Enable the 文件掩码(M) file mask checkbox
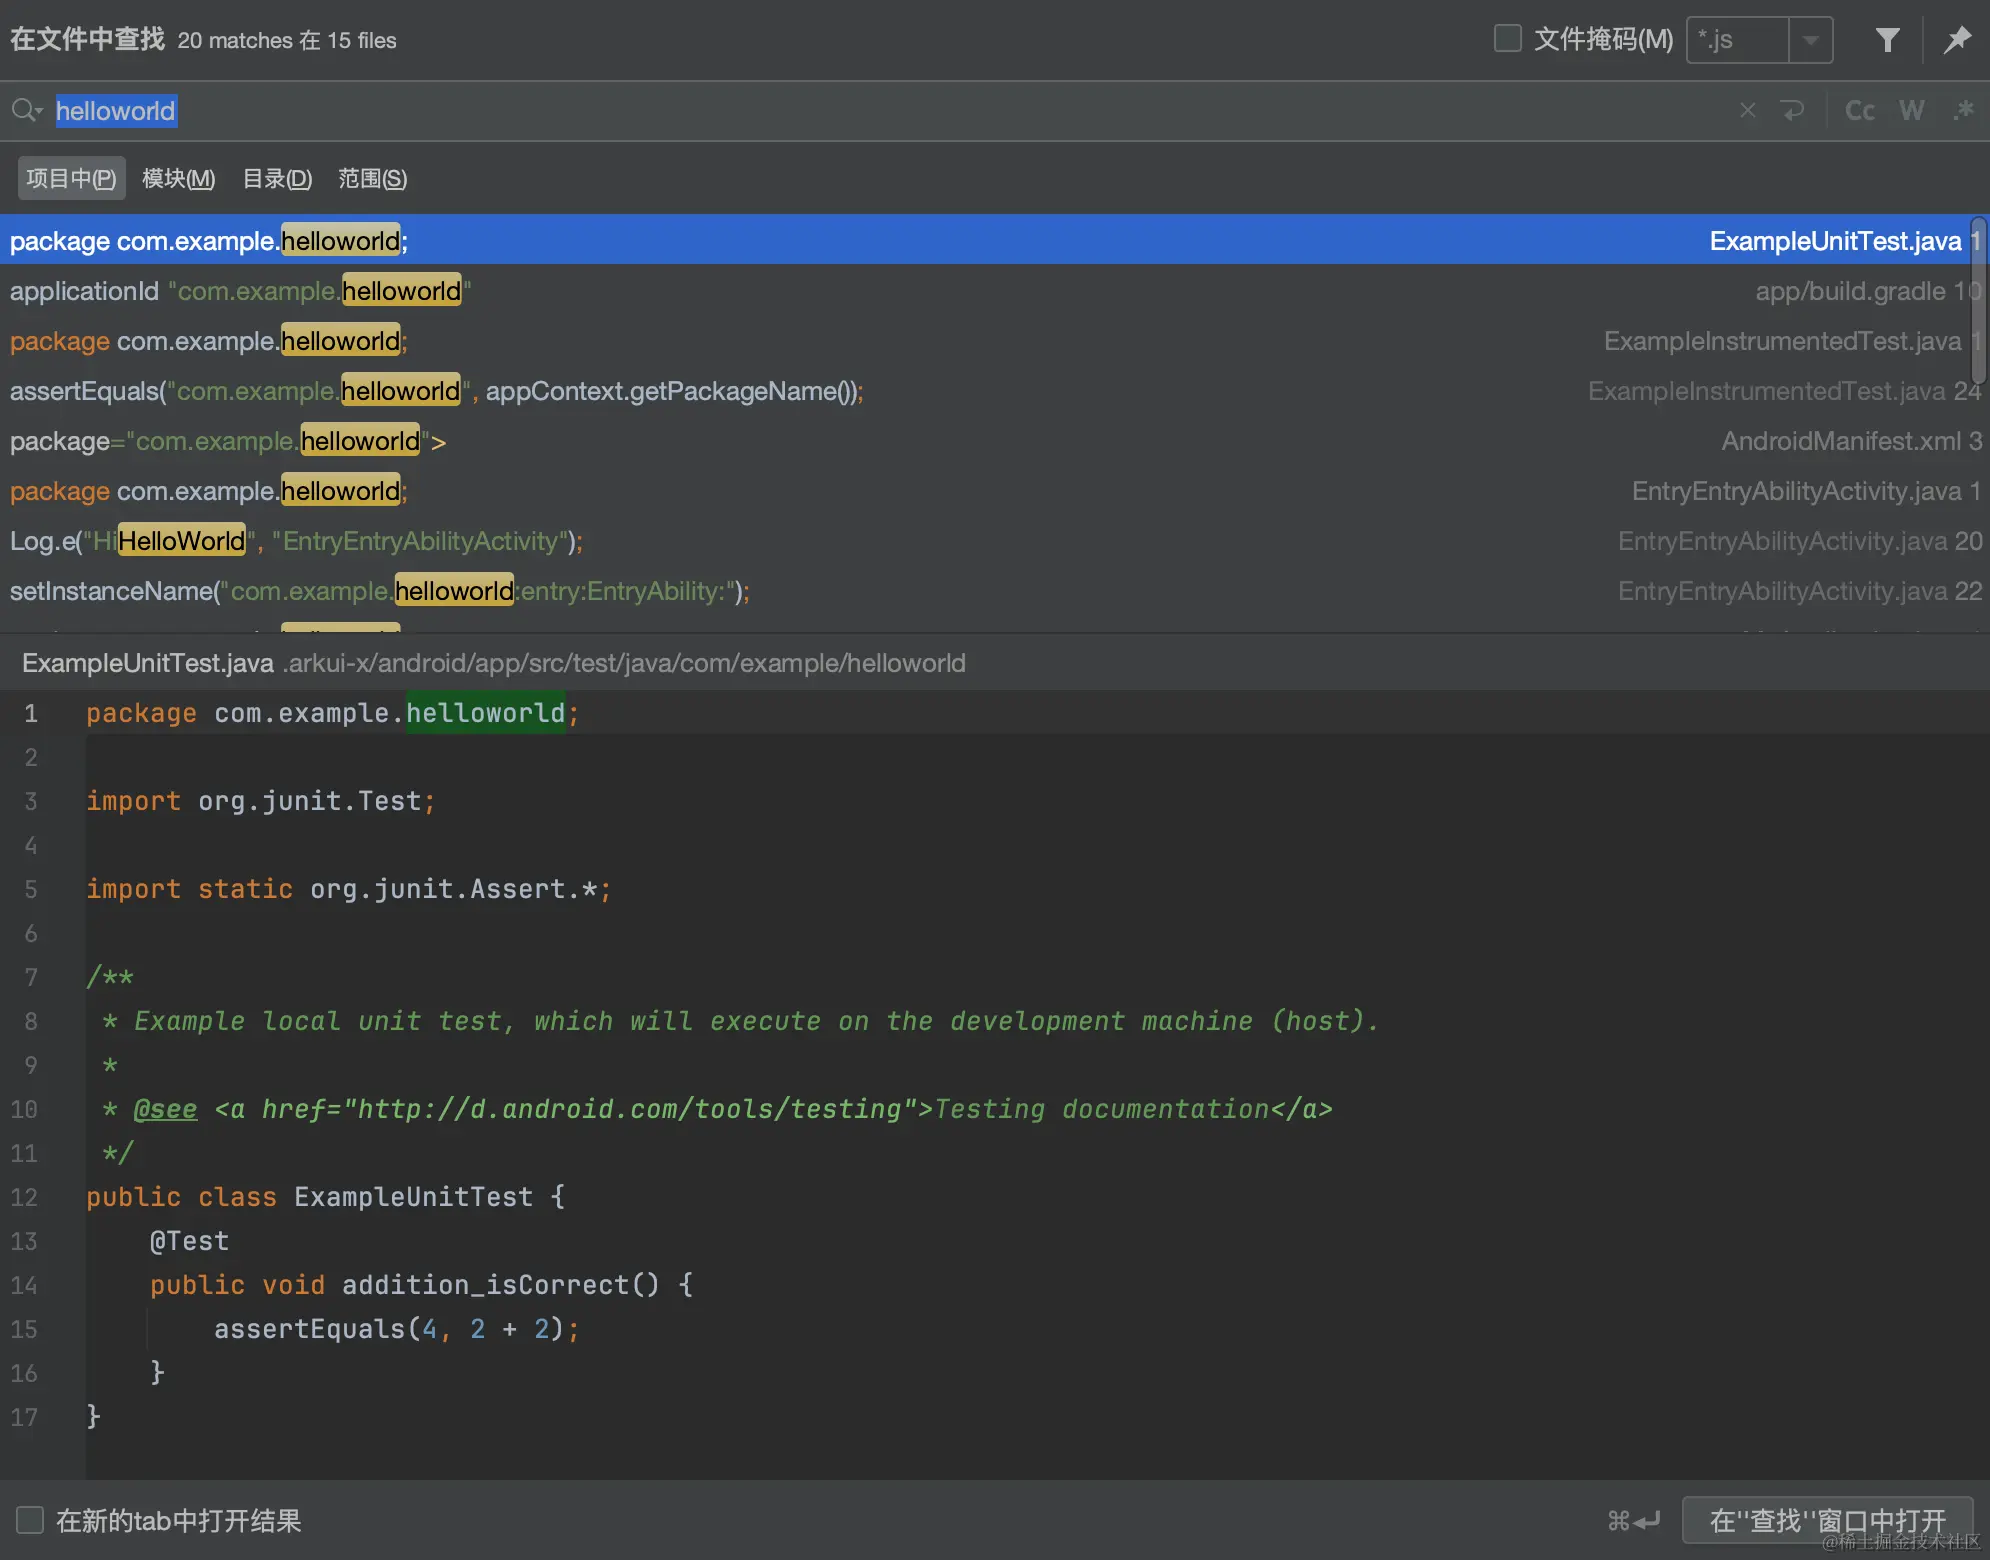The width and height of the screenshot is (1990, 1560). tap(1507, 39)
